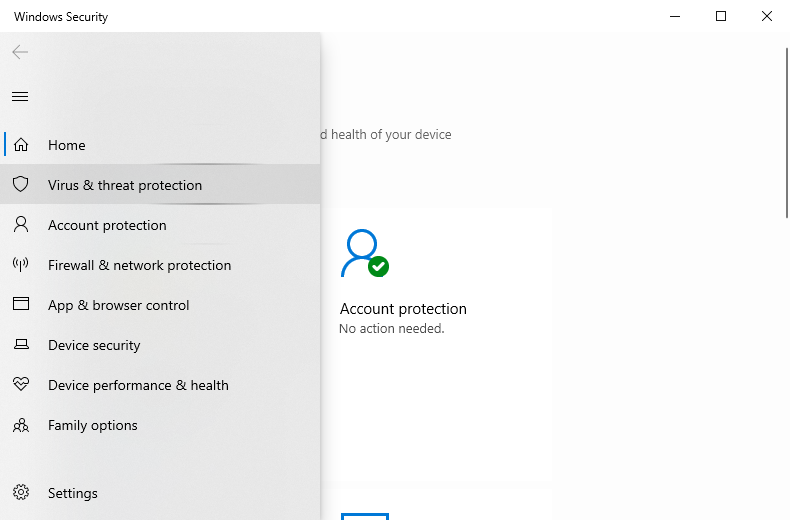The height and width of the screenshot is (520, 790).
Task: Click the App & browser window icon
Action: coord(21,304)
